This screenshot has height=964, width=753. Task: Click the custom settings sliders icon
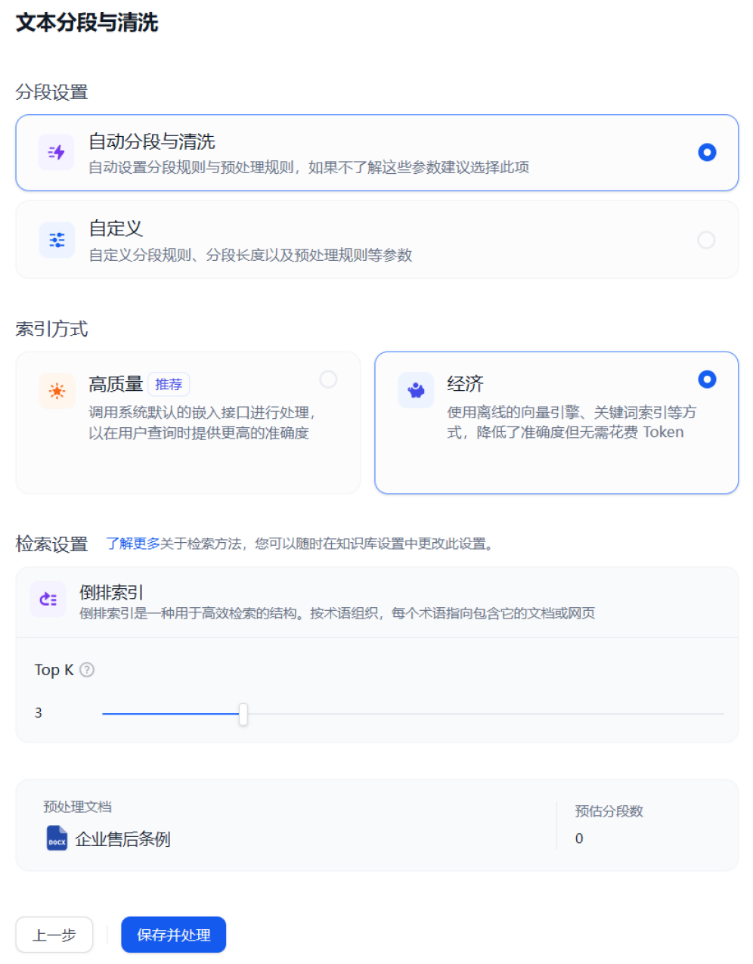[x=55, y=239]
